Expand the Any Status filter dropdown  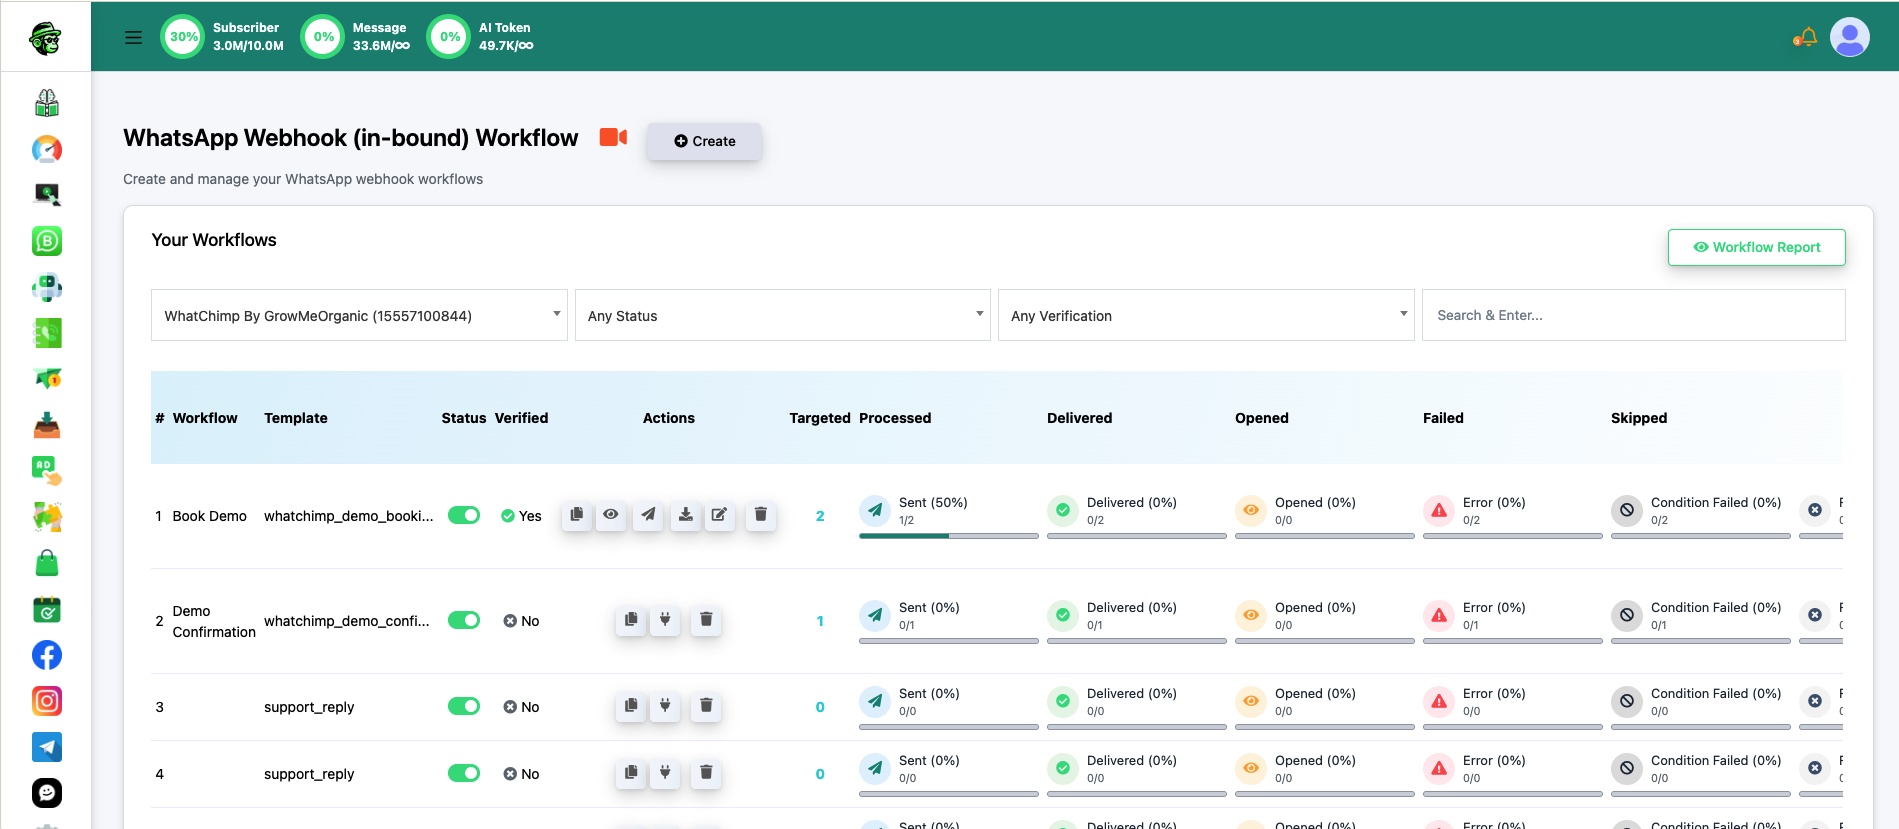pyautogui.click(x=783, y=315)
